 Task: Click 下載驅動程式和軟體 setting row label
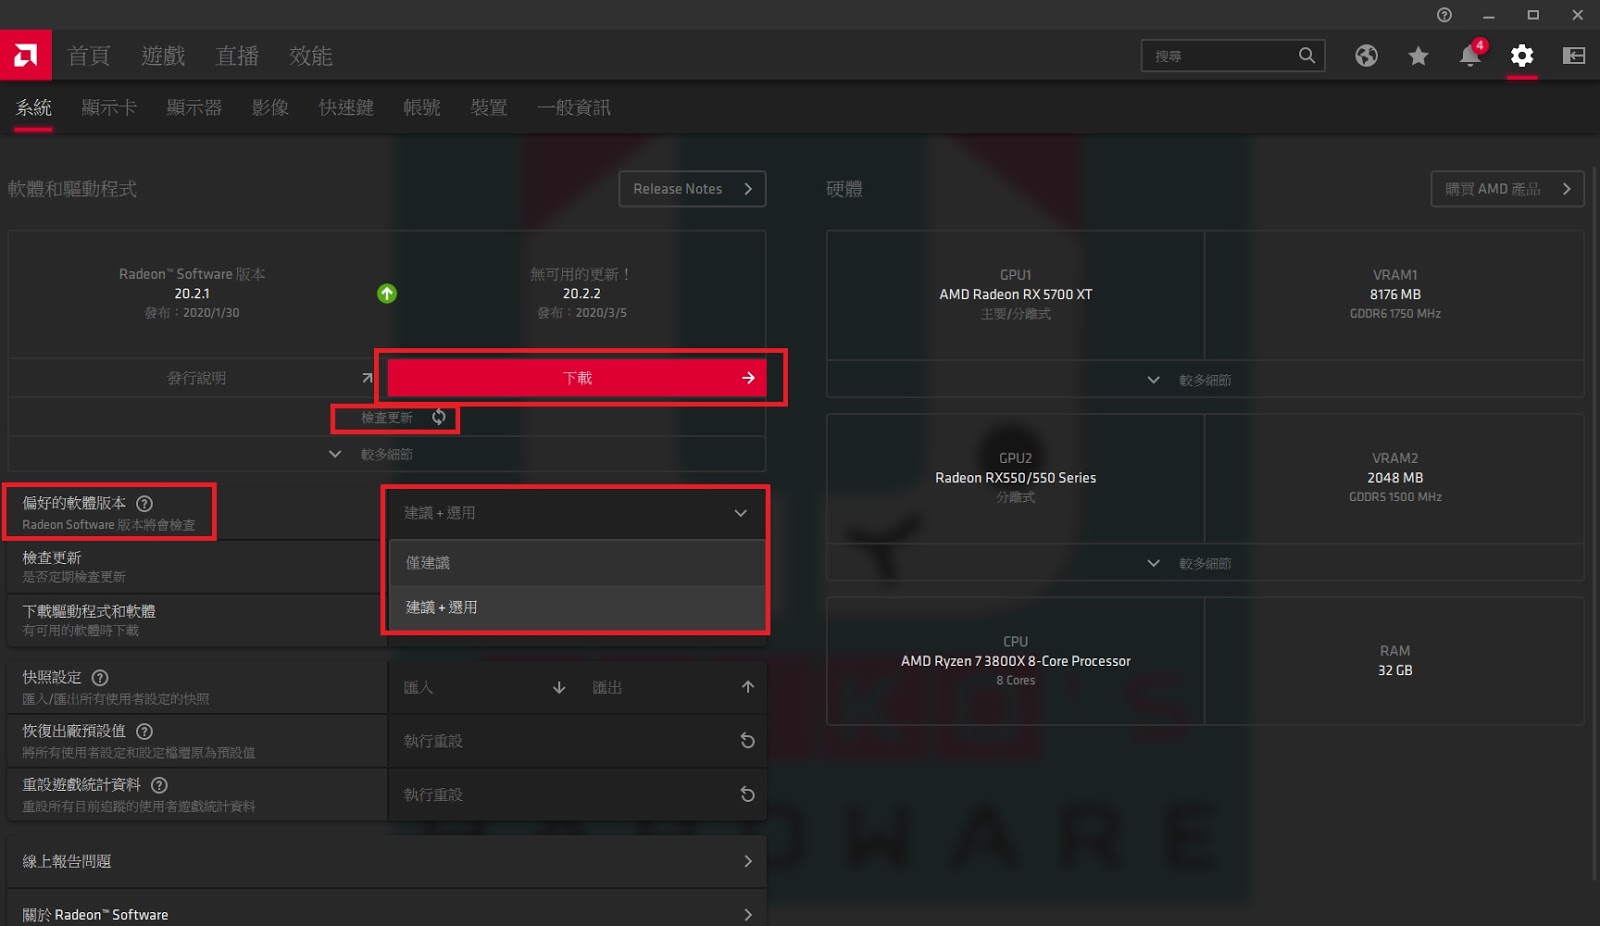click(x=89, y=611)
